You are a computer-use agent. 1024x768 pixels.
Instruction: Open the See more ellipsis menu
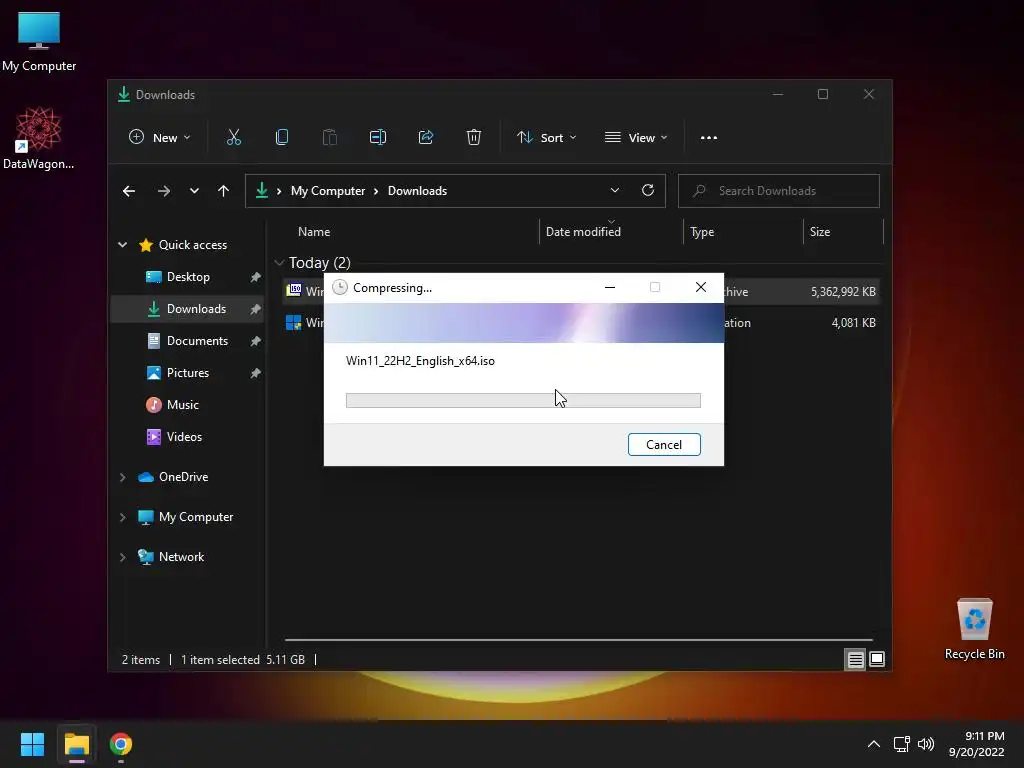click(x=709, y=138)
